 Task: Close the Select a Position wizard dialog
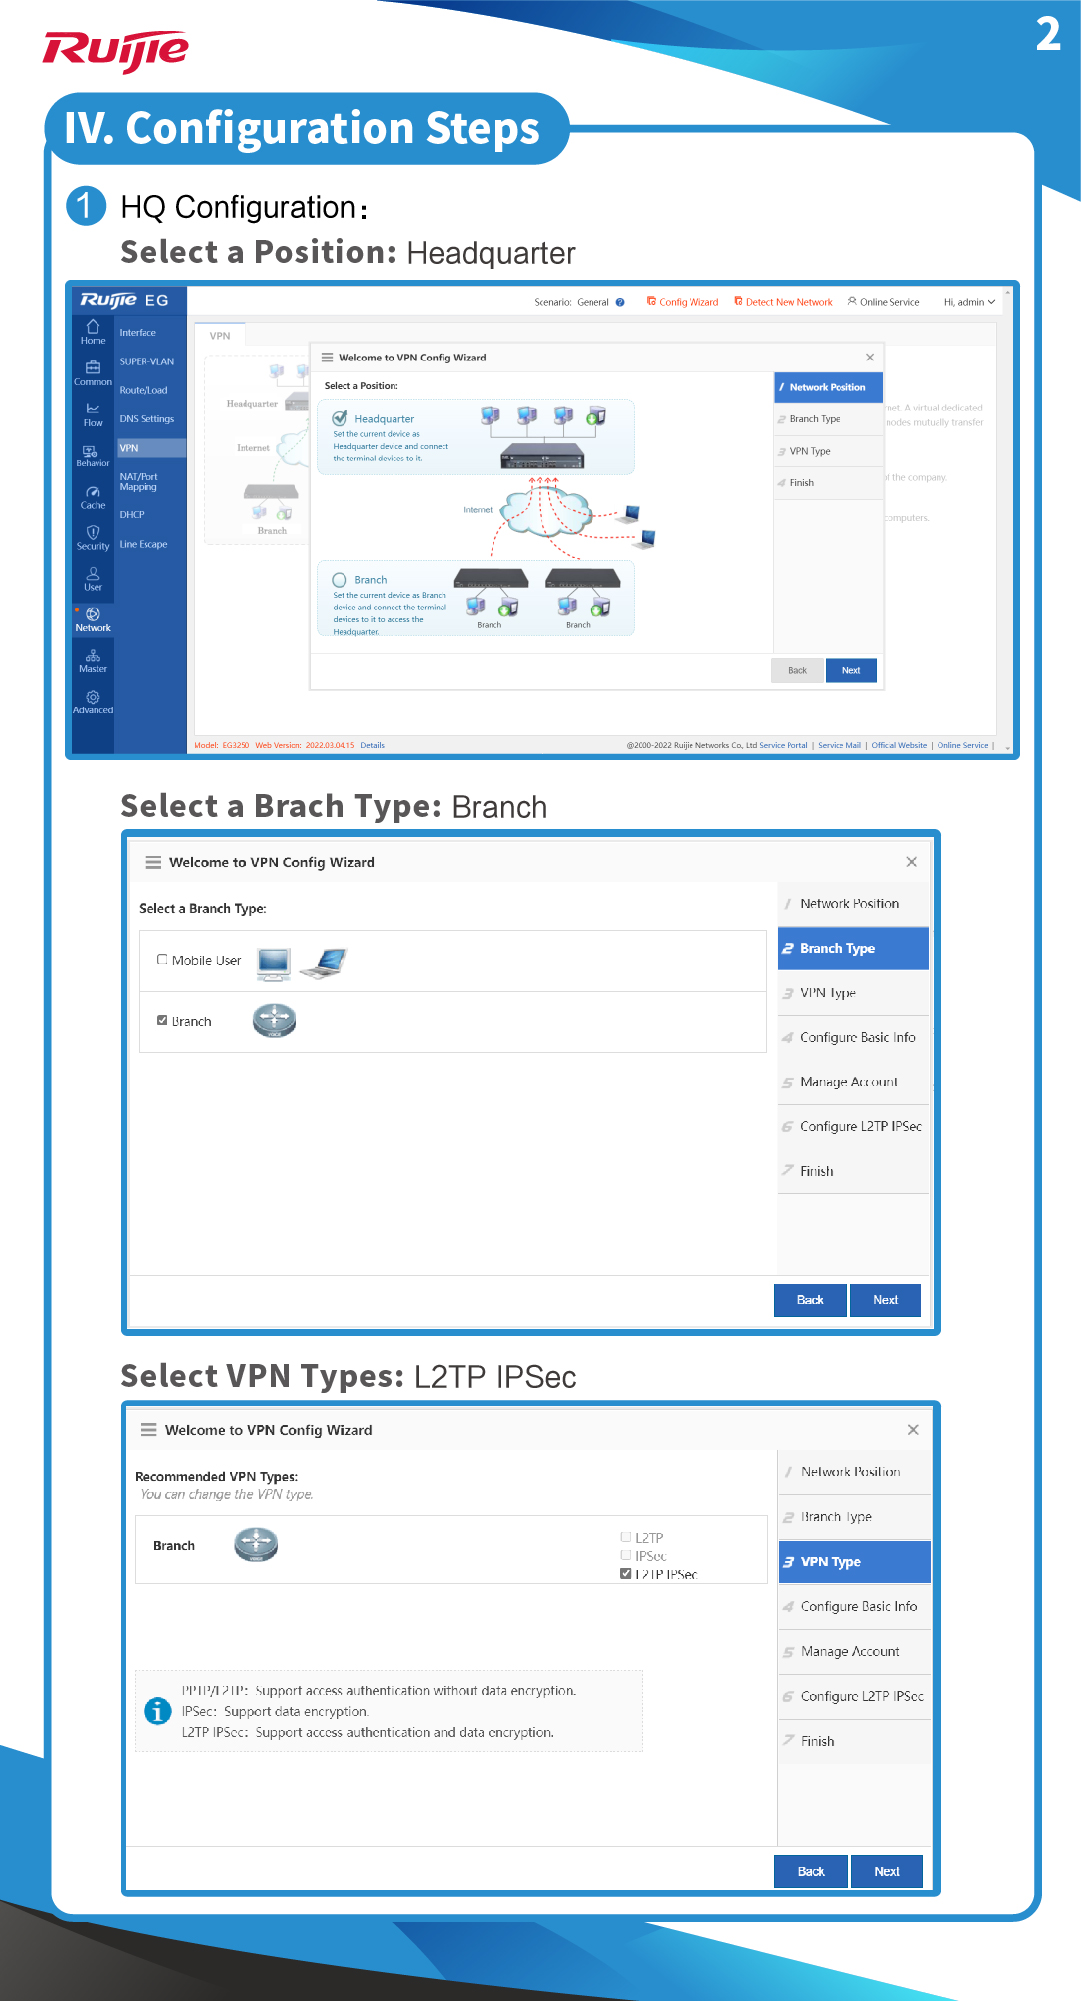(870, 357)
